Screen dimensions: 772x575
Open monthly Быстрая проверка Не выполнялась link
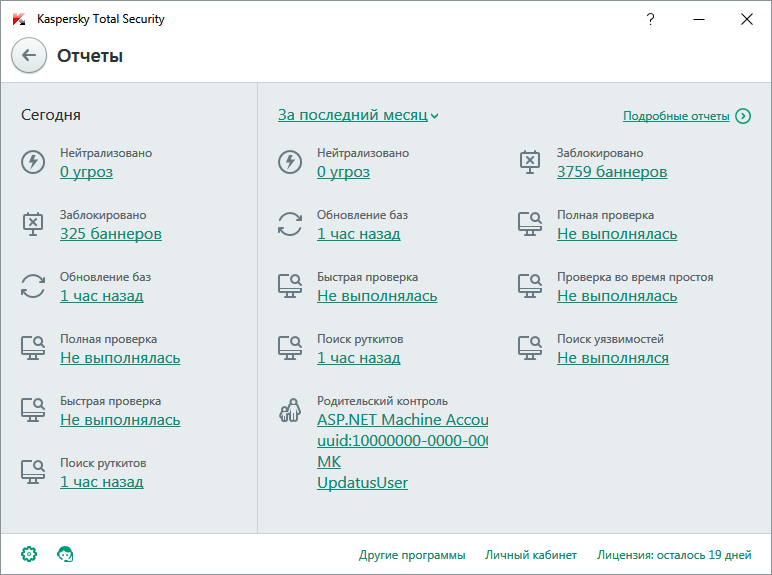pyautogui.click(x=377, y=296)
